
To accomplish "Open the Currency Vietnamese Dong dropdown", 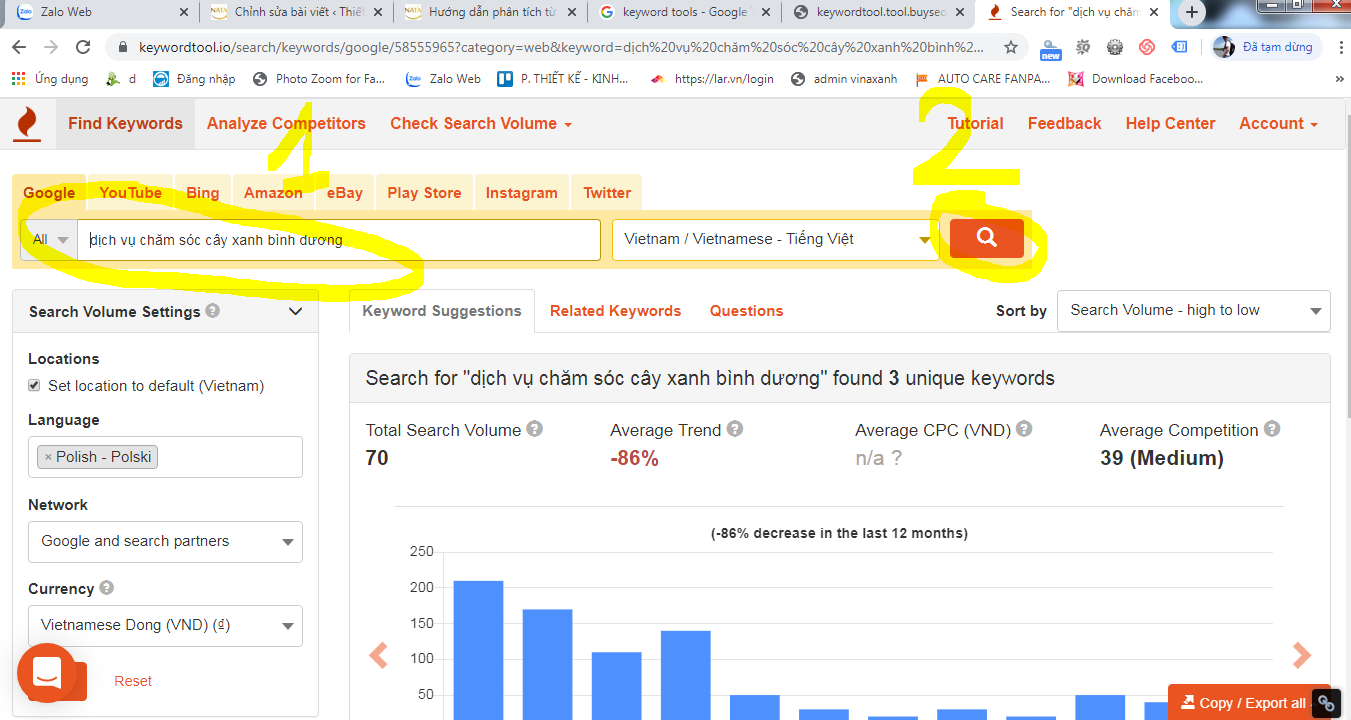I will (x=165, y=625).
